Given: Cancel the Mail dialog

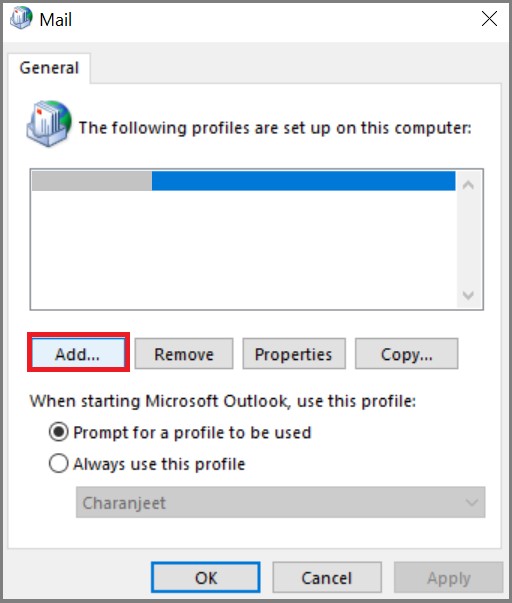Looking at the screenshot, I should point(327,577).
